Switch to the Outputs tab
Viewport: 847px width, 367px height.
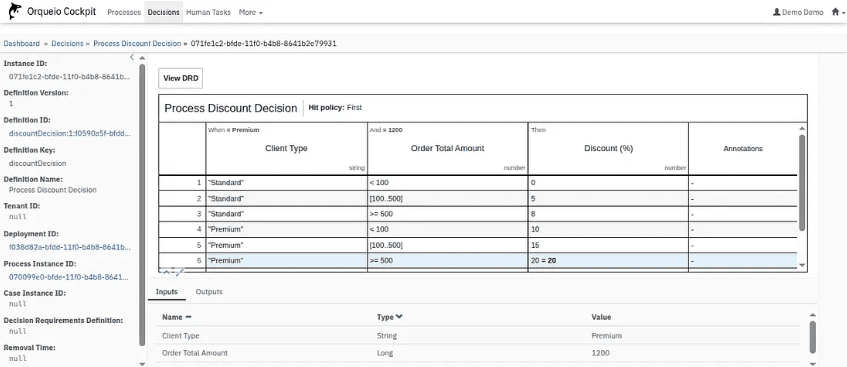click(209, 292)
